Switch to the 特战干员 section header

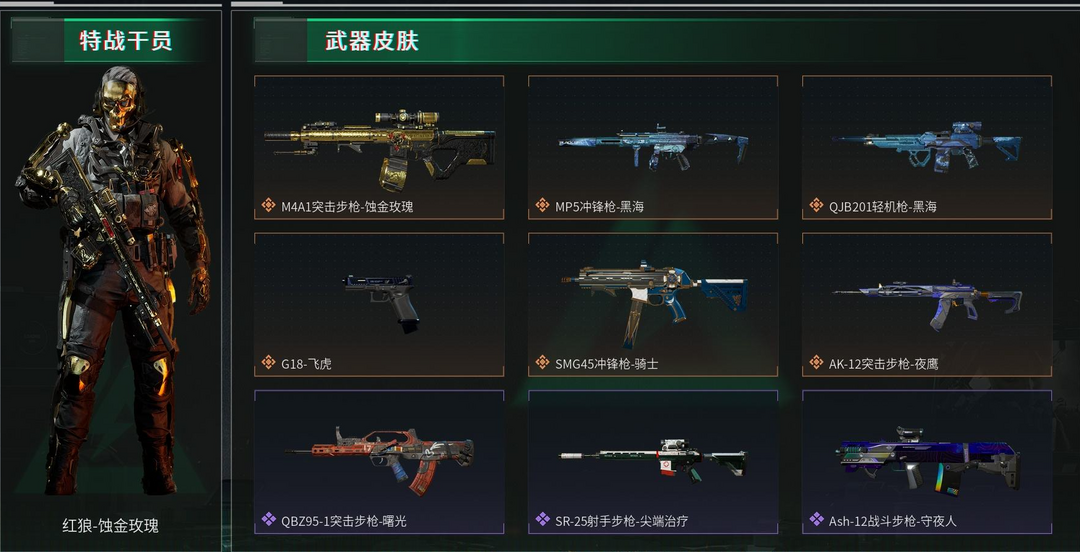(125, 41)
